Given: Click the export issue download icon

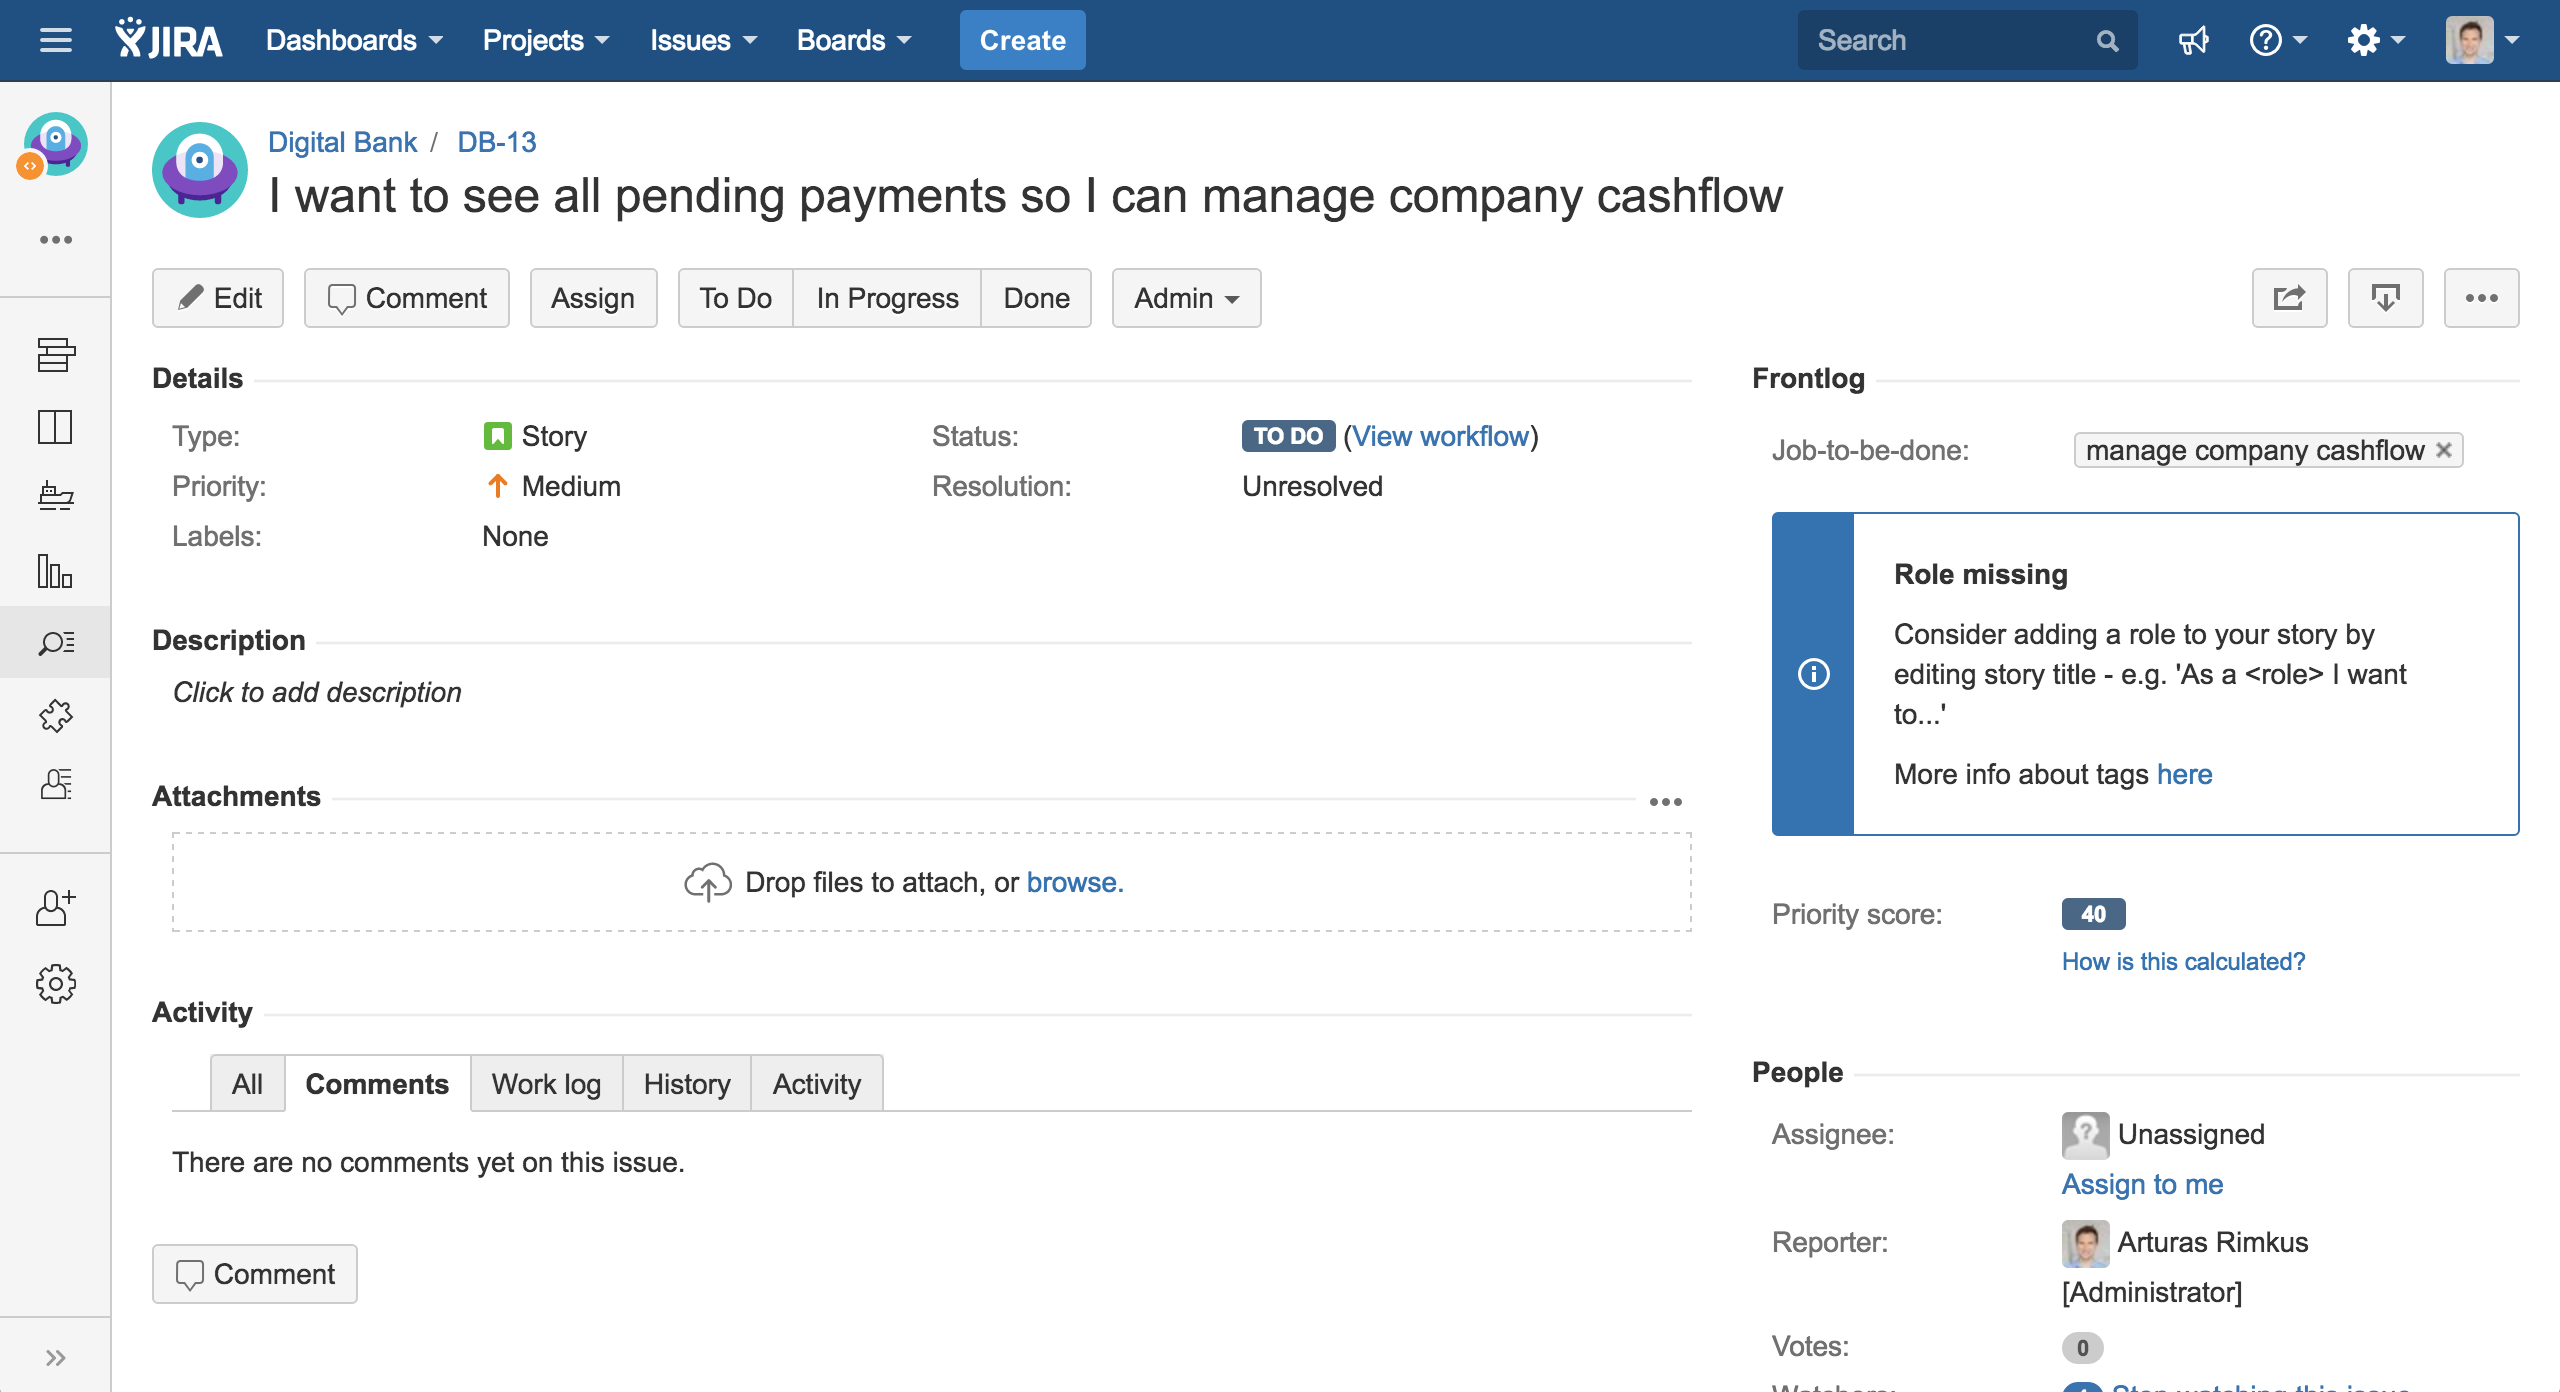Looking at the screenshot, I should pos(2385,298).
